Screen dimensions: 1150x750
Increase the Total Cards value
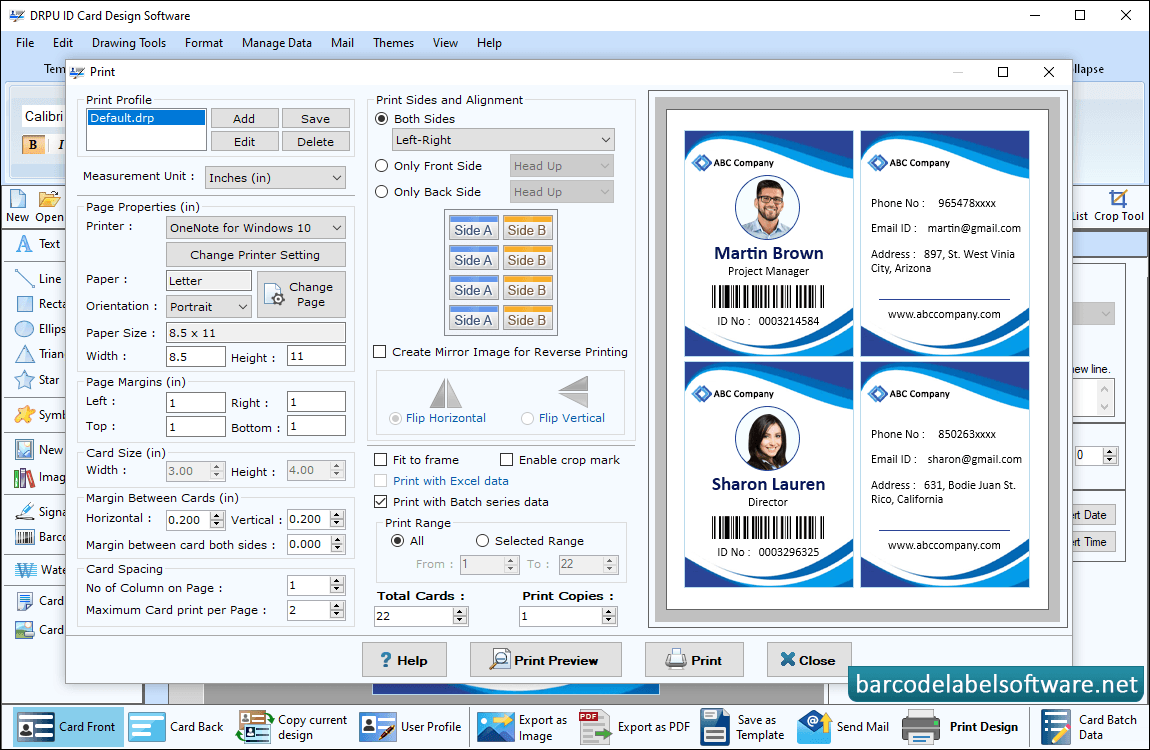point(460,611)
